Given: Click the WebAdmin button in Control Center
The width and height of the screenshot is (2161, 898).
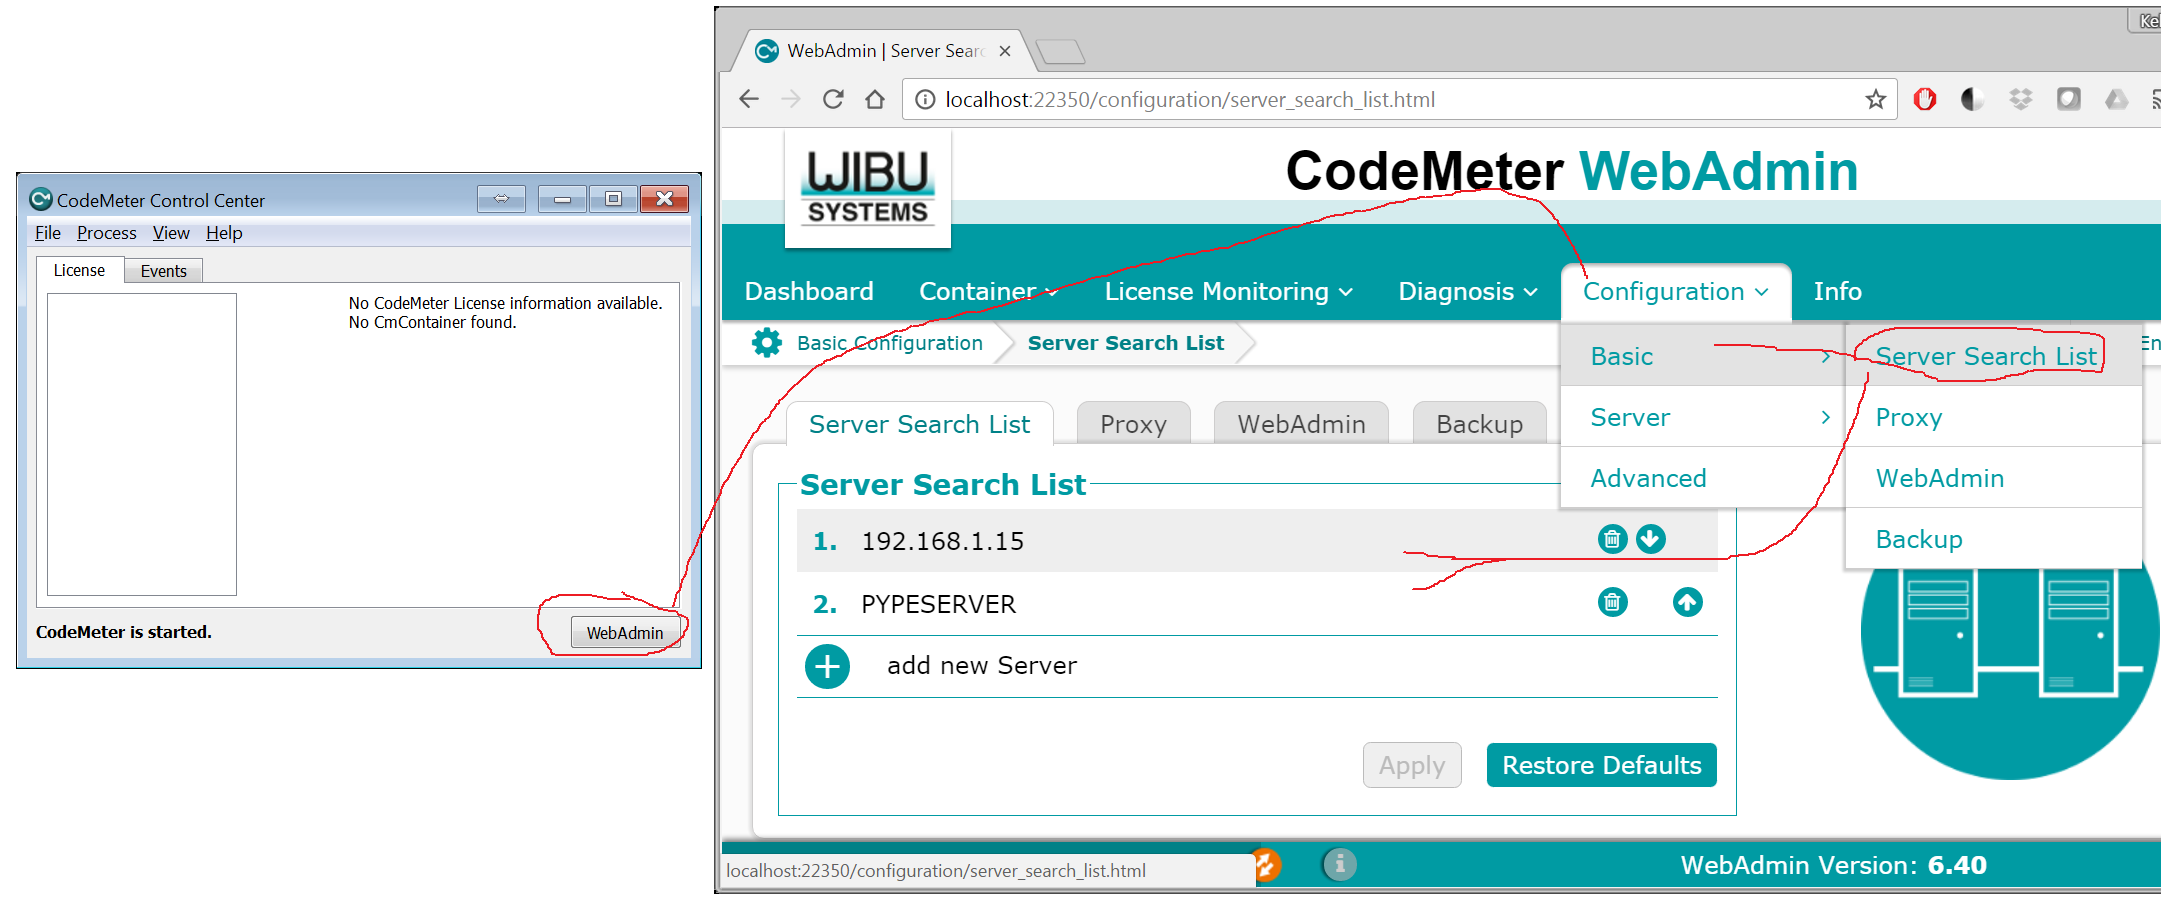Looking at the screenshot, I should (625, 633).
